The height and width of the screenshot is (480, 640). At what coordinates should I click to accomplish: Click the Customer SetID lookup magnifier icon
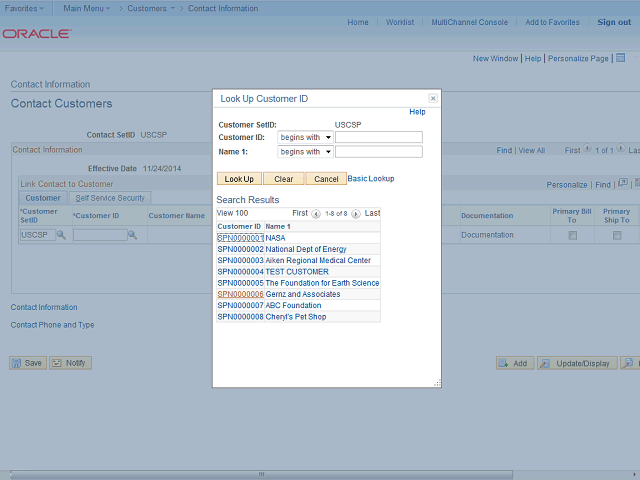60,235
